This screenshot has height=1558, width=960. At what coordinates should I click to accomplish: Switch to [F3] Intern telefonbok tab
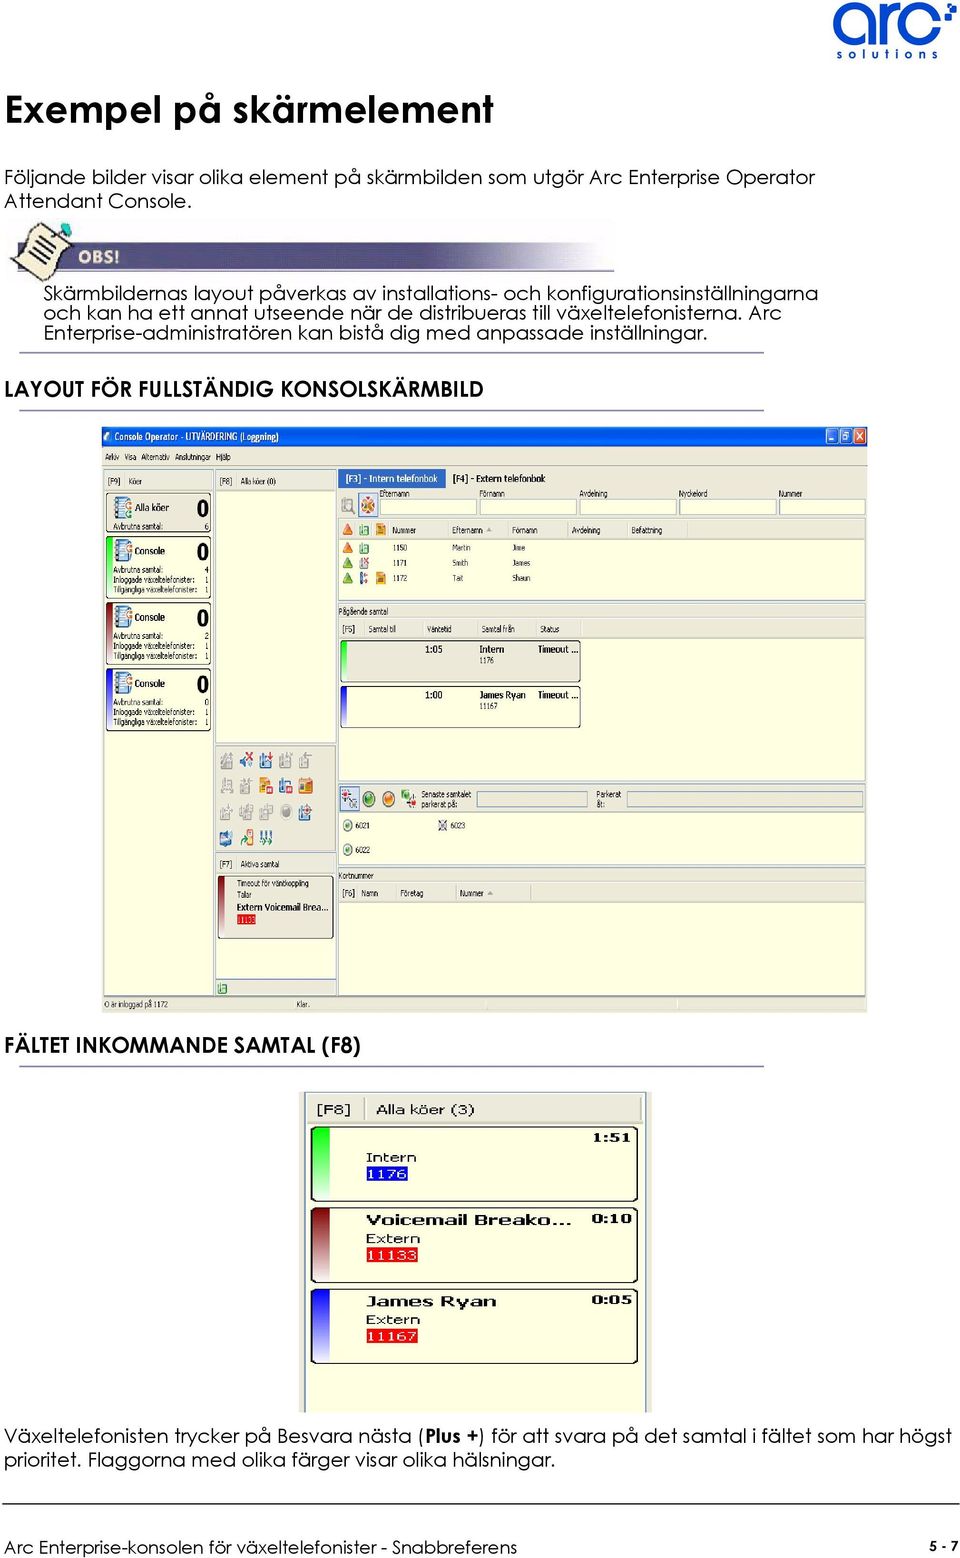click(x=392, y=478)
